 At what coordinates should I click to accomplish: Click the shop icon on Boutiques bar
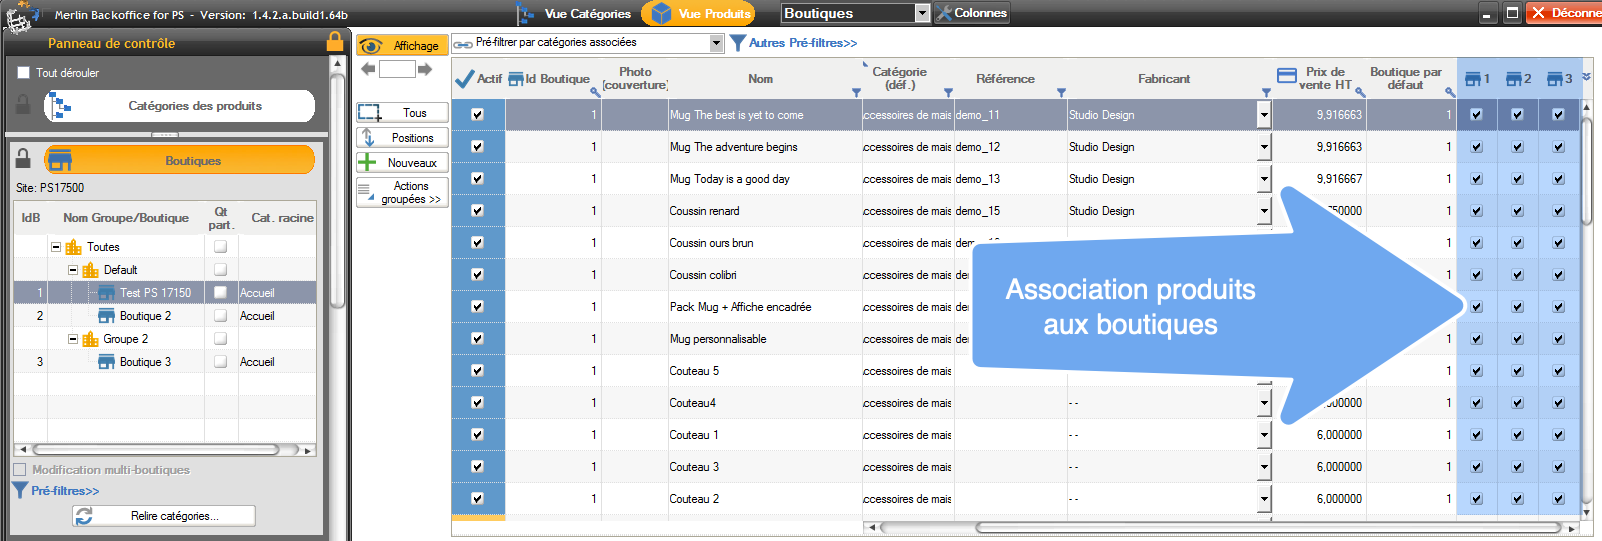pos(60,160)
